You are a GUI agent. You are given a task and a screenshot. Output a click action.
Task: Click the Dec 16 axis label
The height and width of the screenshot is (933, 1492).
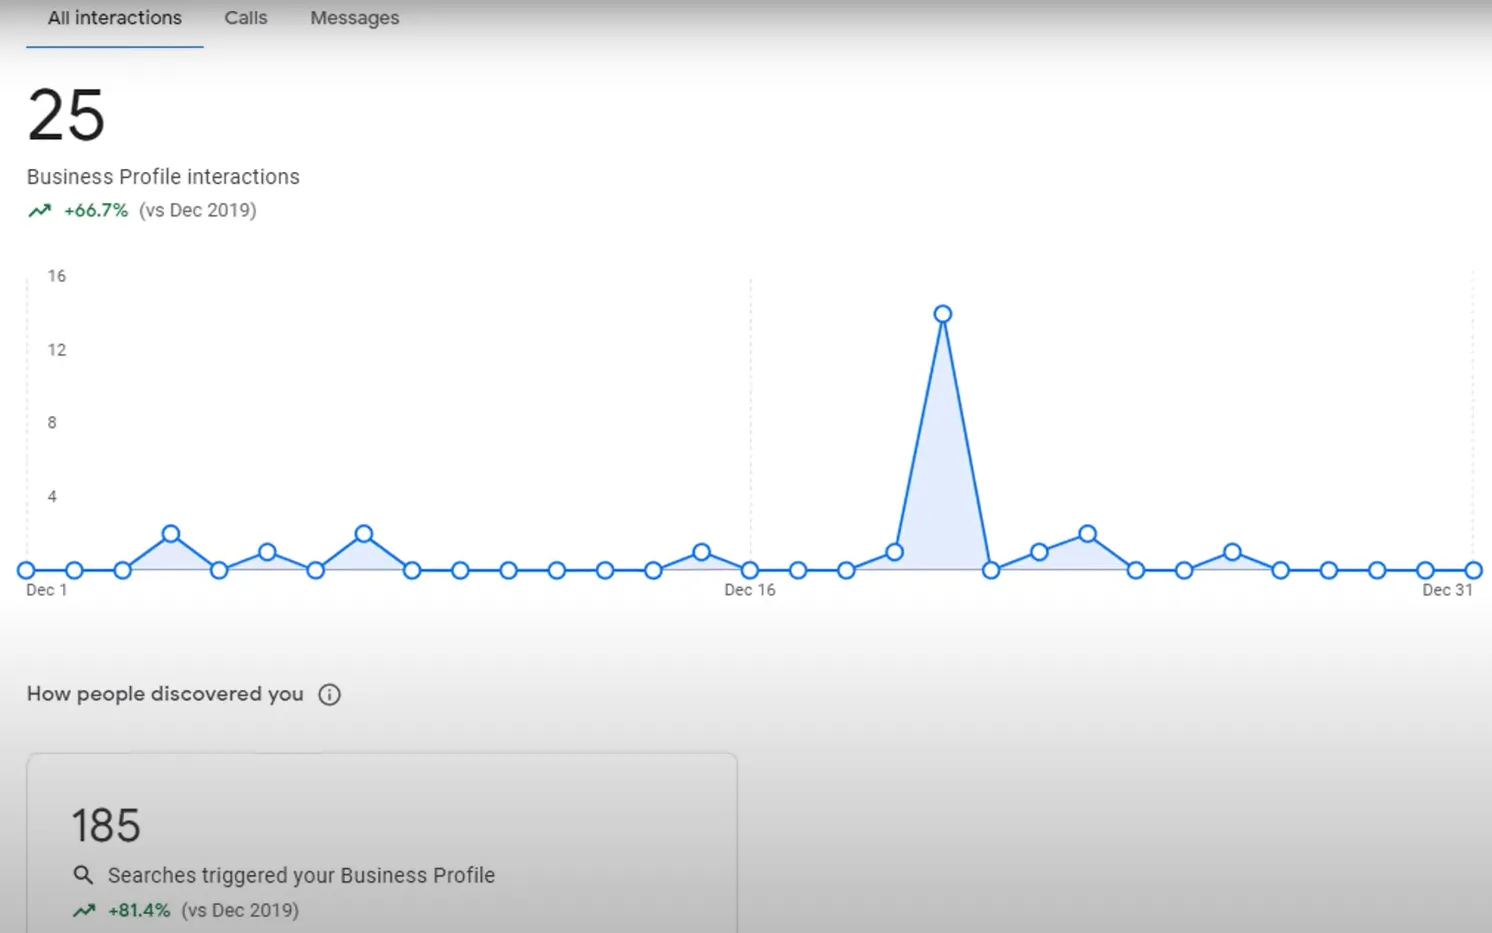pos(749,590)
